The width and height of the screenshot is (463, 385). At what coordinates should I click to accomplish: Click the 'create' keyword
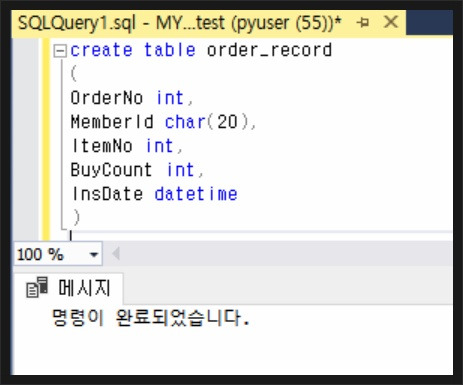101,50
